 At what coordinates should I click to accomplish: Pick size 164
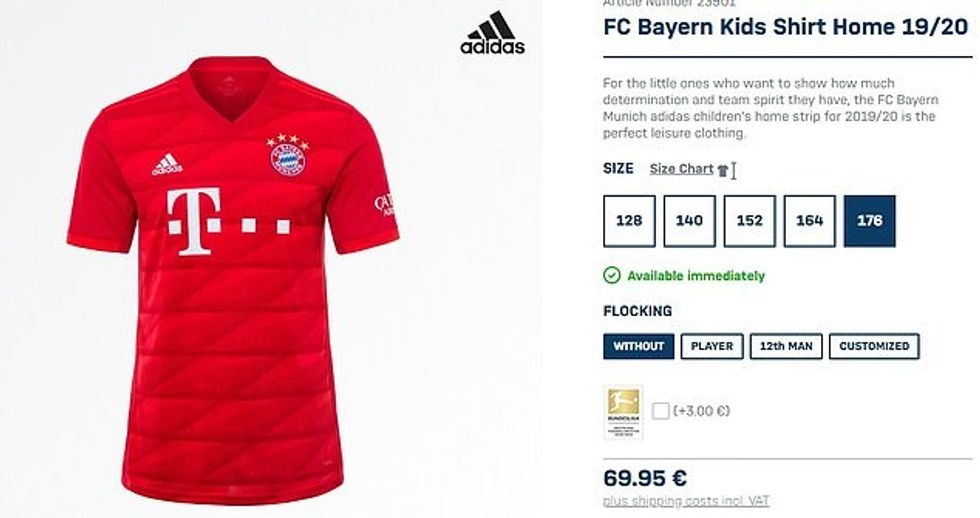[x=809, y=221]
